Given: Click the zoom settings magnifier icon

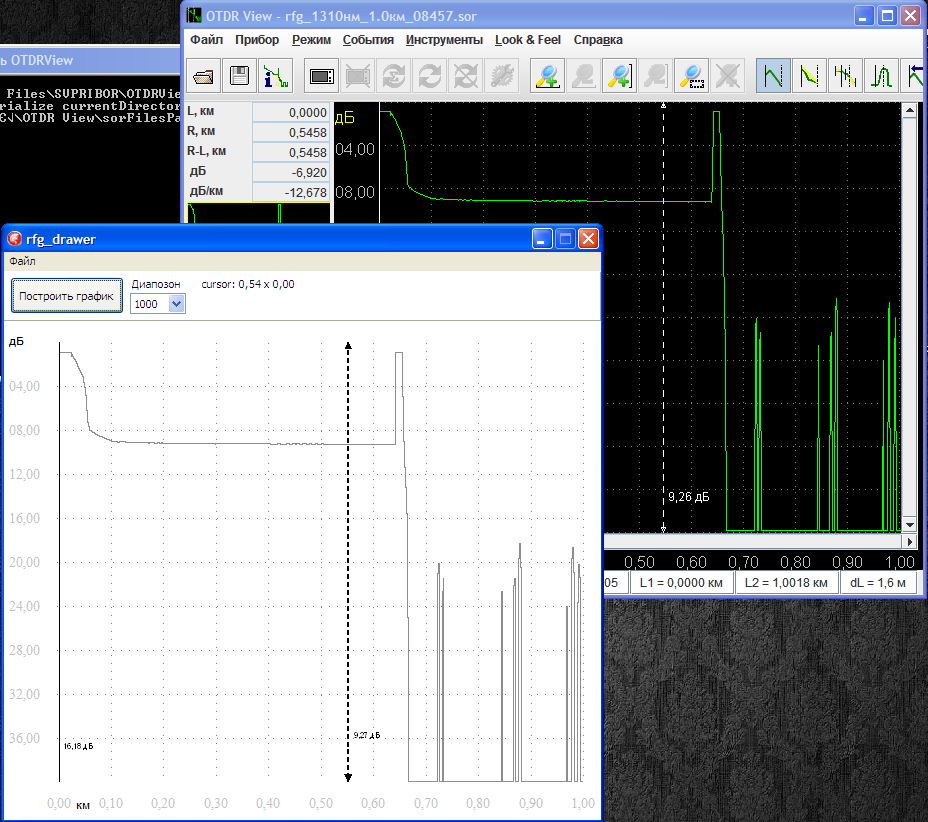Looking at the screenshot, I should pyautogui.click(x=690, y=76).
